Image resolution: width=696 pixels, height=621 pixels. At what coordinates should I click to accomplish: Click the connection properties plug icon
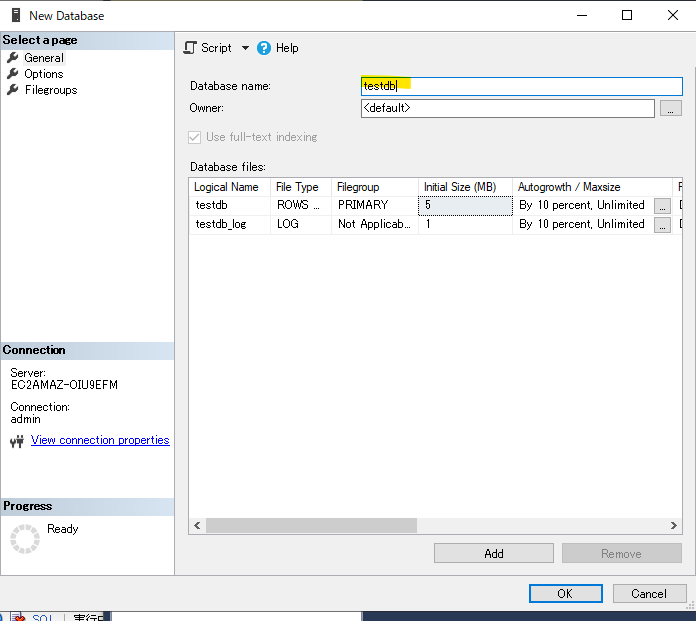click(17, 441)
